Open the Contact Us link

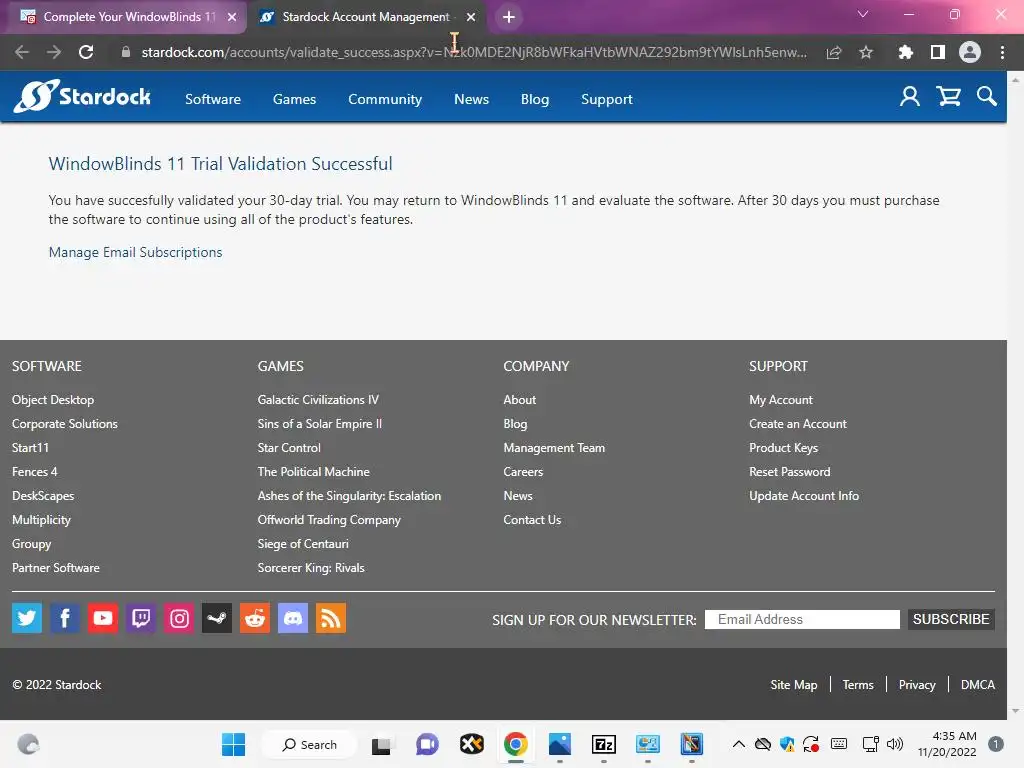[532, 520]
